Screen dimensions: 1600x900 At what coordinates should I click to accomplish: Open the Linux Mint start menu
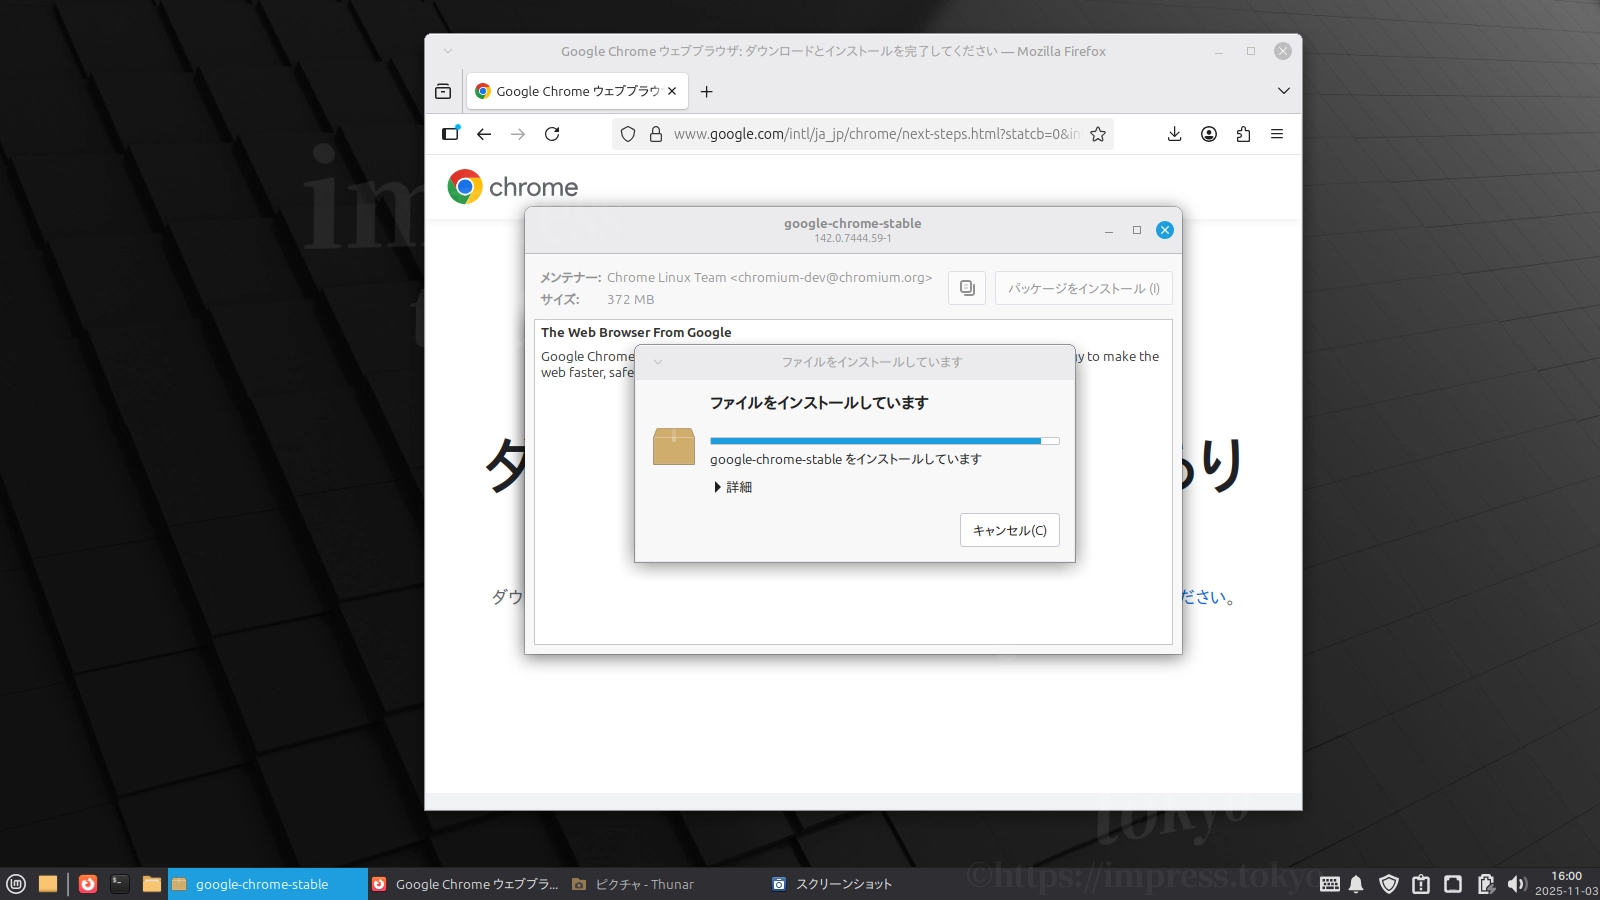[x=16, y=884]
